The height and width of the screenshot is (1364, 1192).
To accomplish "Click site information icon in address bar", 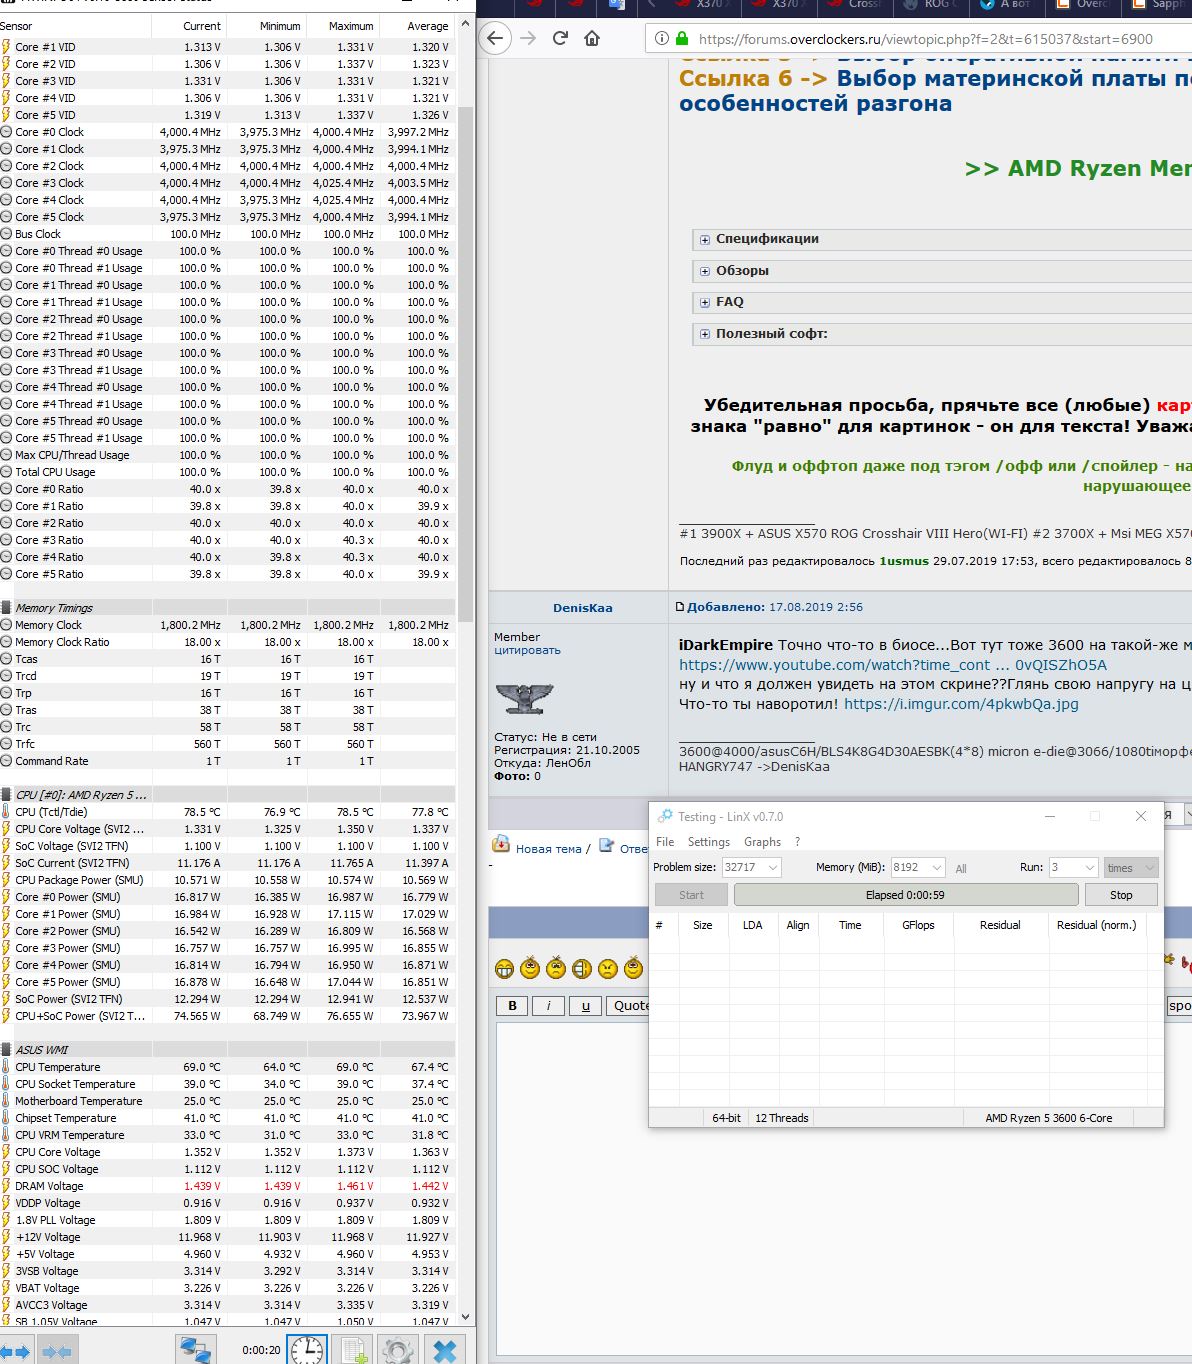I will pos(662,39).
